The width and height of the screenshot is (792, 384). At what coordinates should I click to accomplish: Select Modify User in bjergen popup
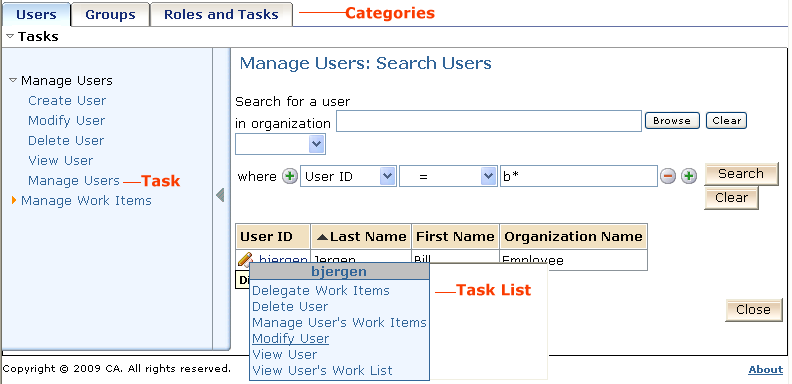pyautogui.click(x=290, y=339)
